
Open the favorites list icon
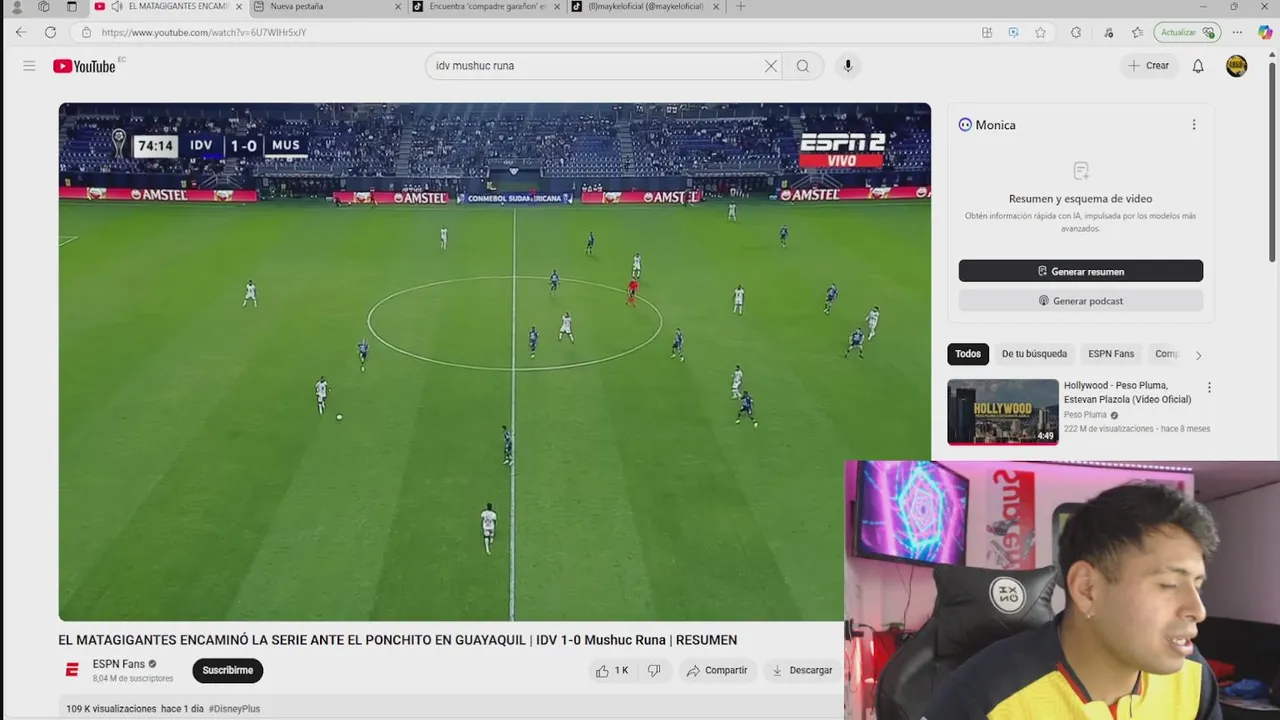point(1137,32)
